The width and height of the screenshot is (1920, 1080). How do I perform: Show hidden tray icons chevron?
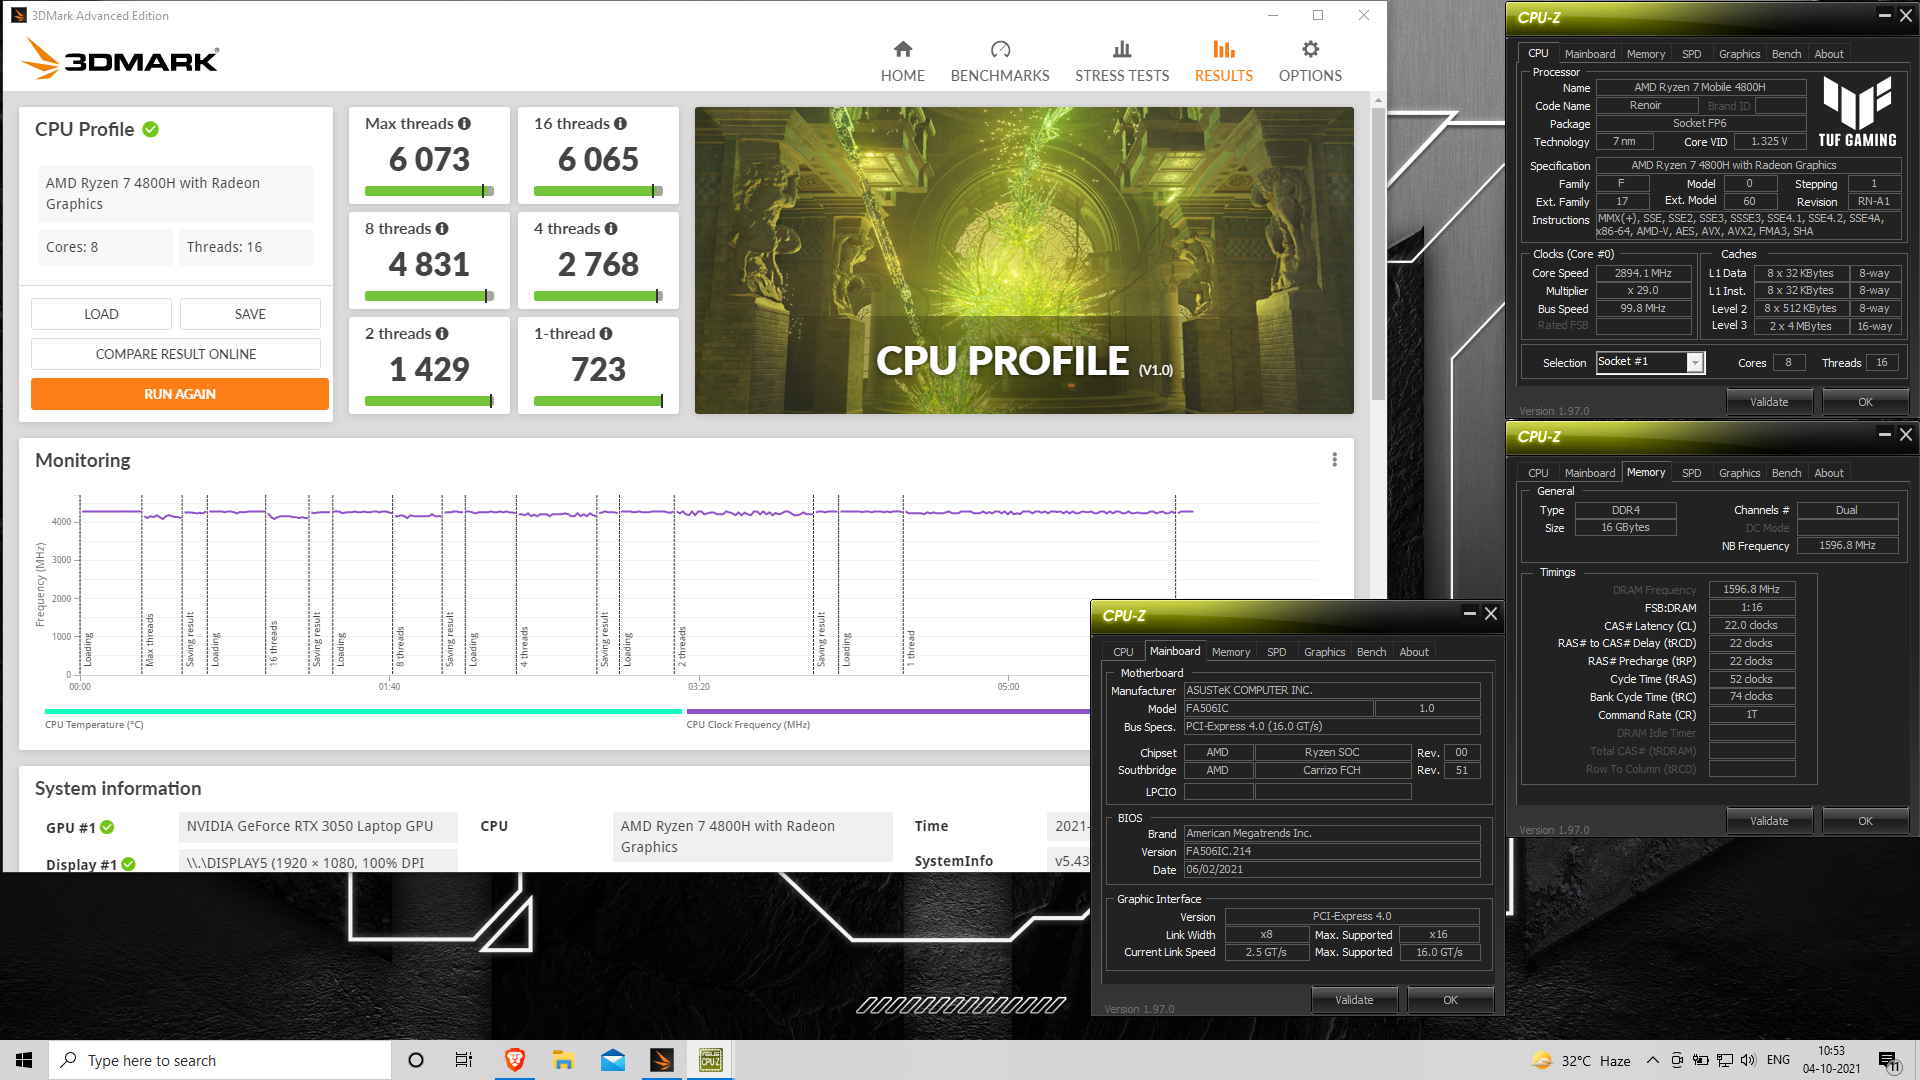pos(1652,1060)
